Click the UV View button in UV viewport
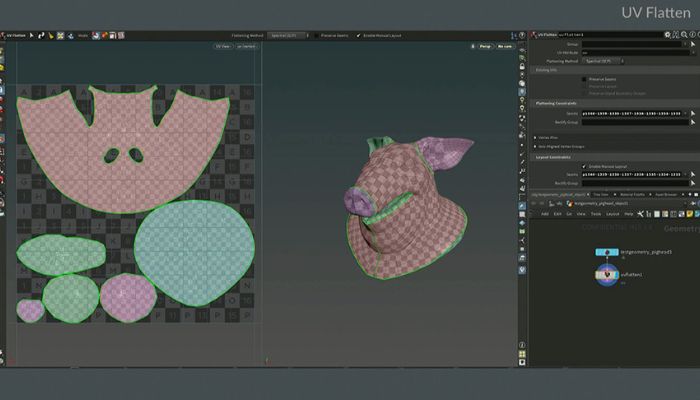 [223, 46]
